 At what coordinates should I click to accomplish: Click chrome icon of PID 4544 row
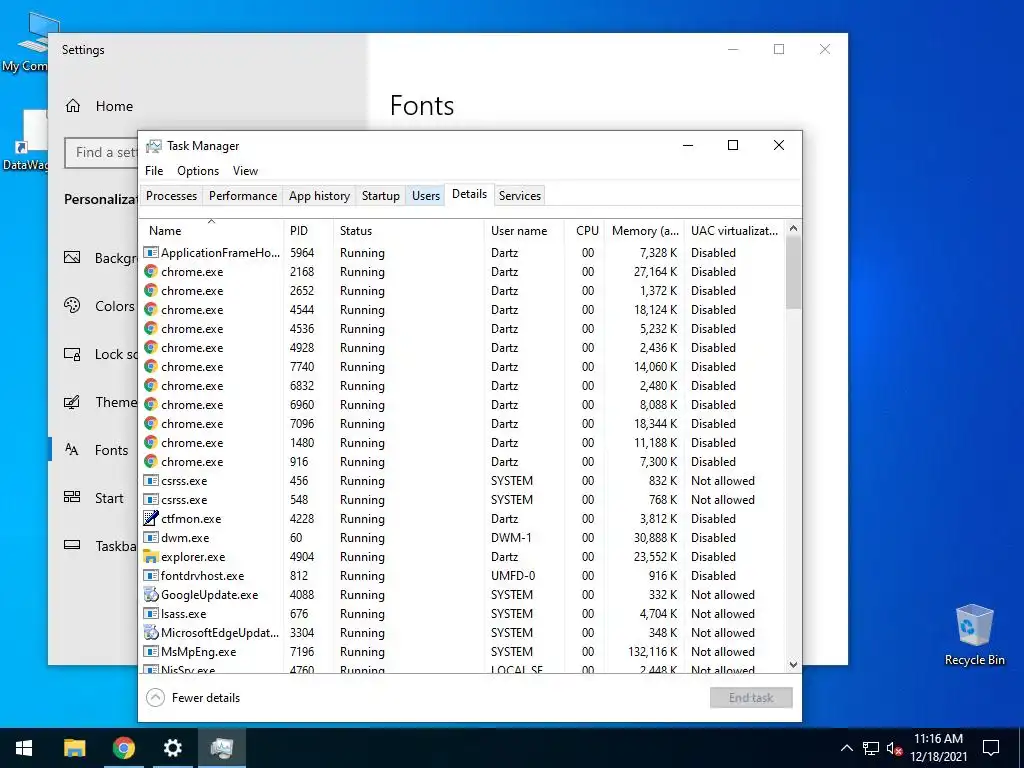point(151,310)
